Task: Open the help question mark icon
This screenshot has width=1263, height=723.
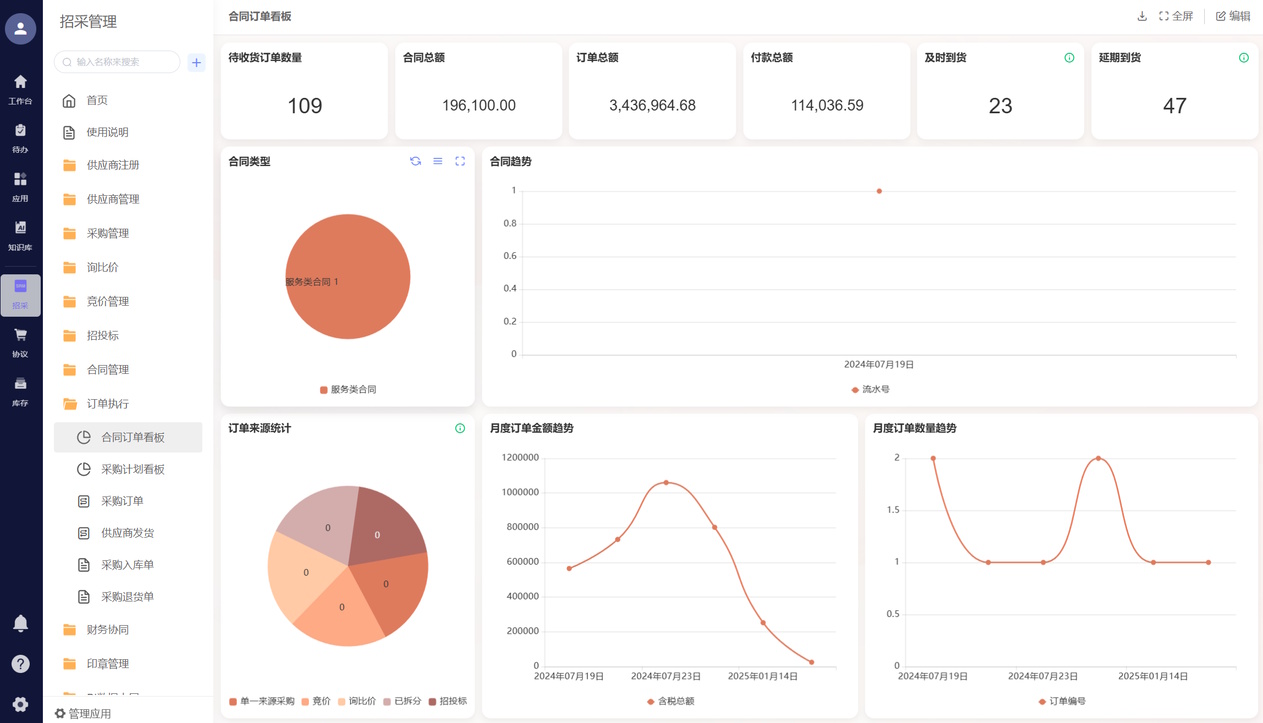Action: pos(20,664)
